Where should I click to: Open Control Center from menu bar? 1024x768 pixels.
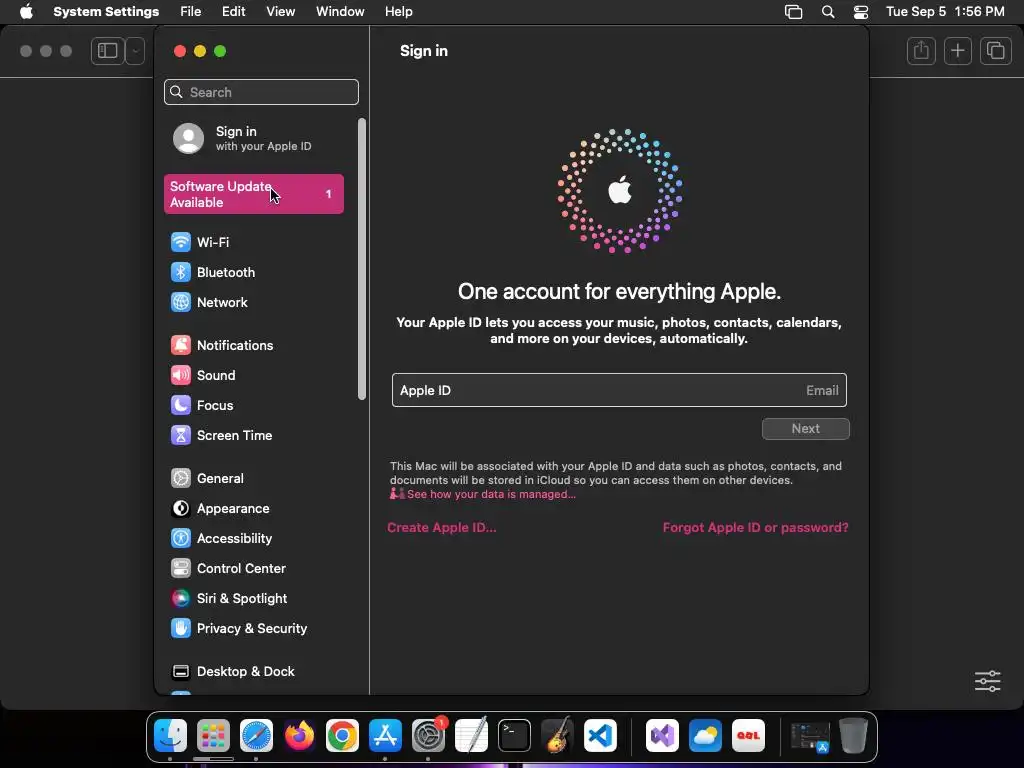tap(861, 12)
